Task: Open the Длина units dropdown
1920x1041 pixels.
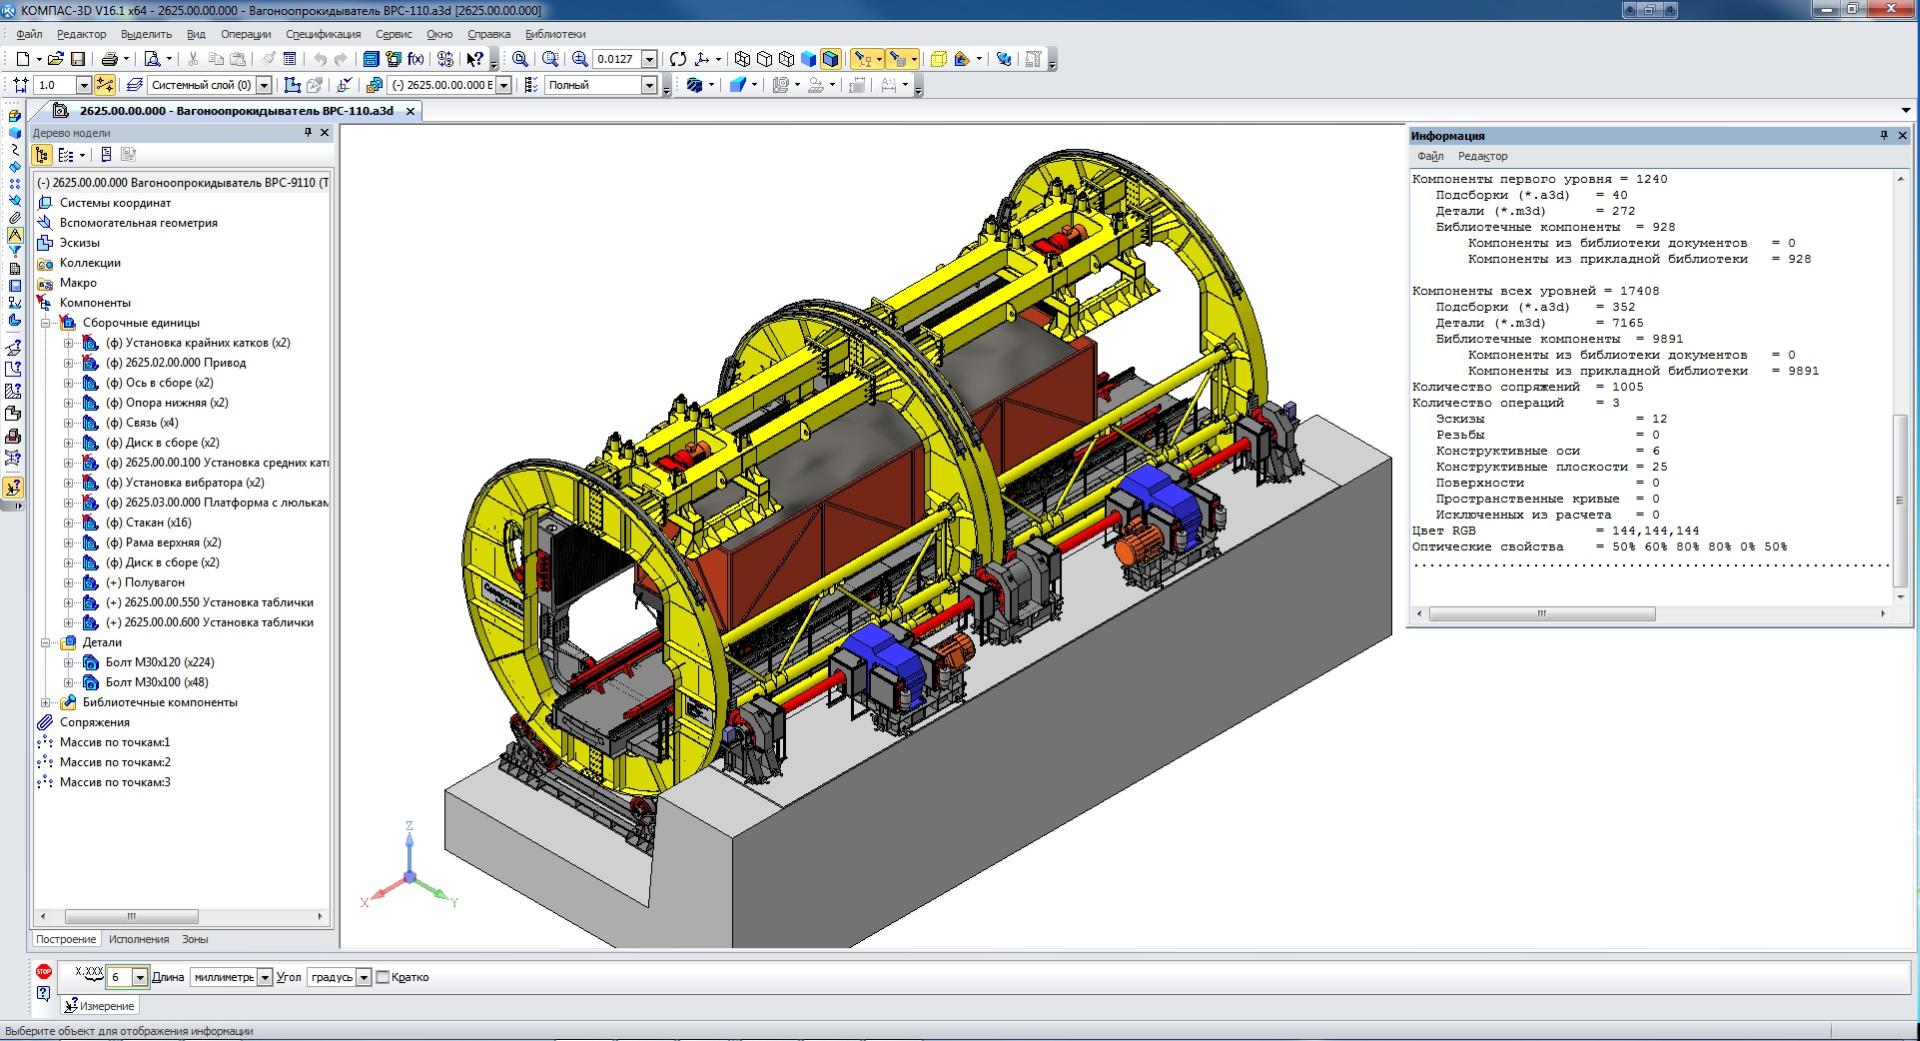Action: pos(264,977)
